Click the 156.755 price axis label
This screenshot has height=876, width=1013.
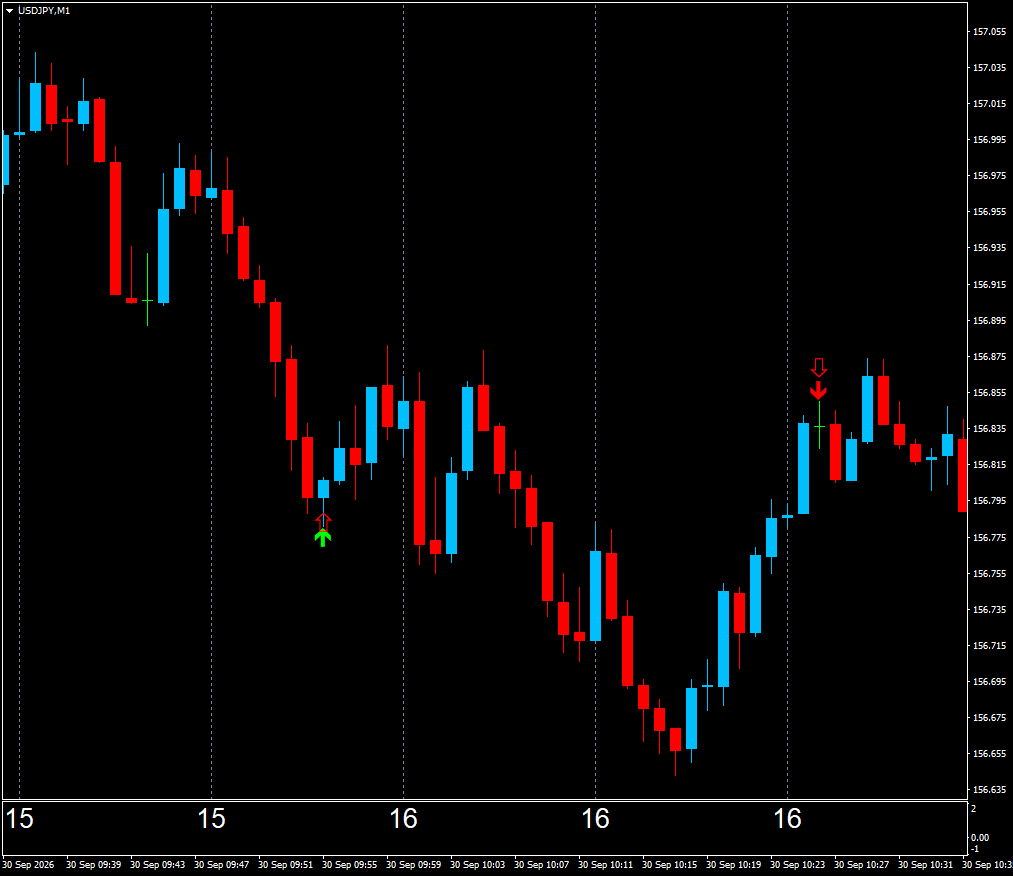click(x=989, y=574)
